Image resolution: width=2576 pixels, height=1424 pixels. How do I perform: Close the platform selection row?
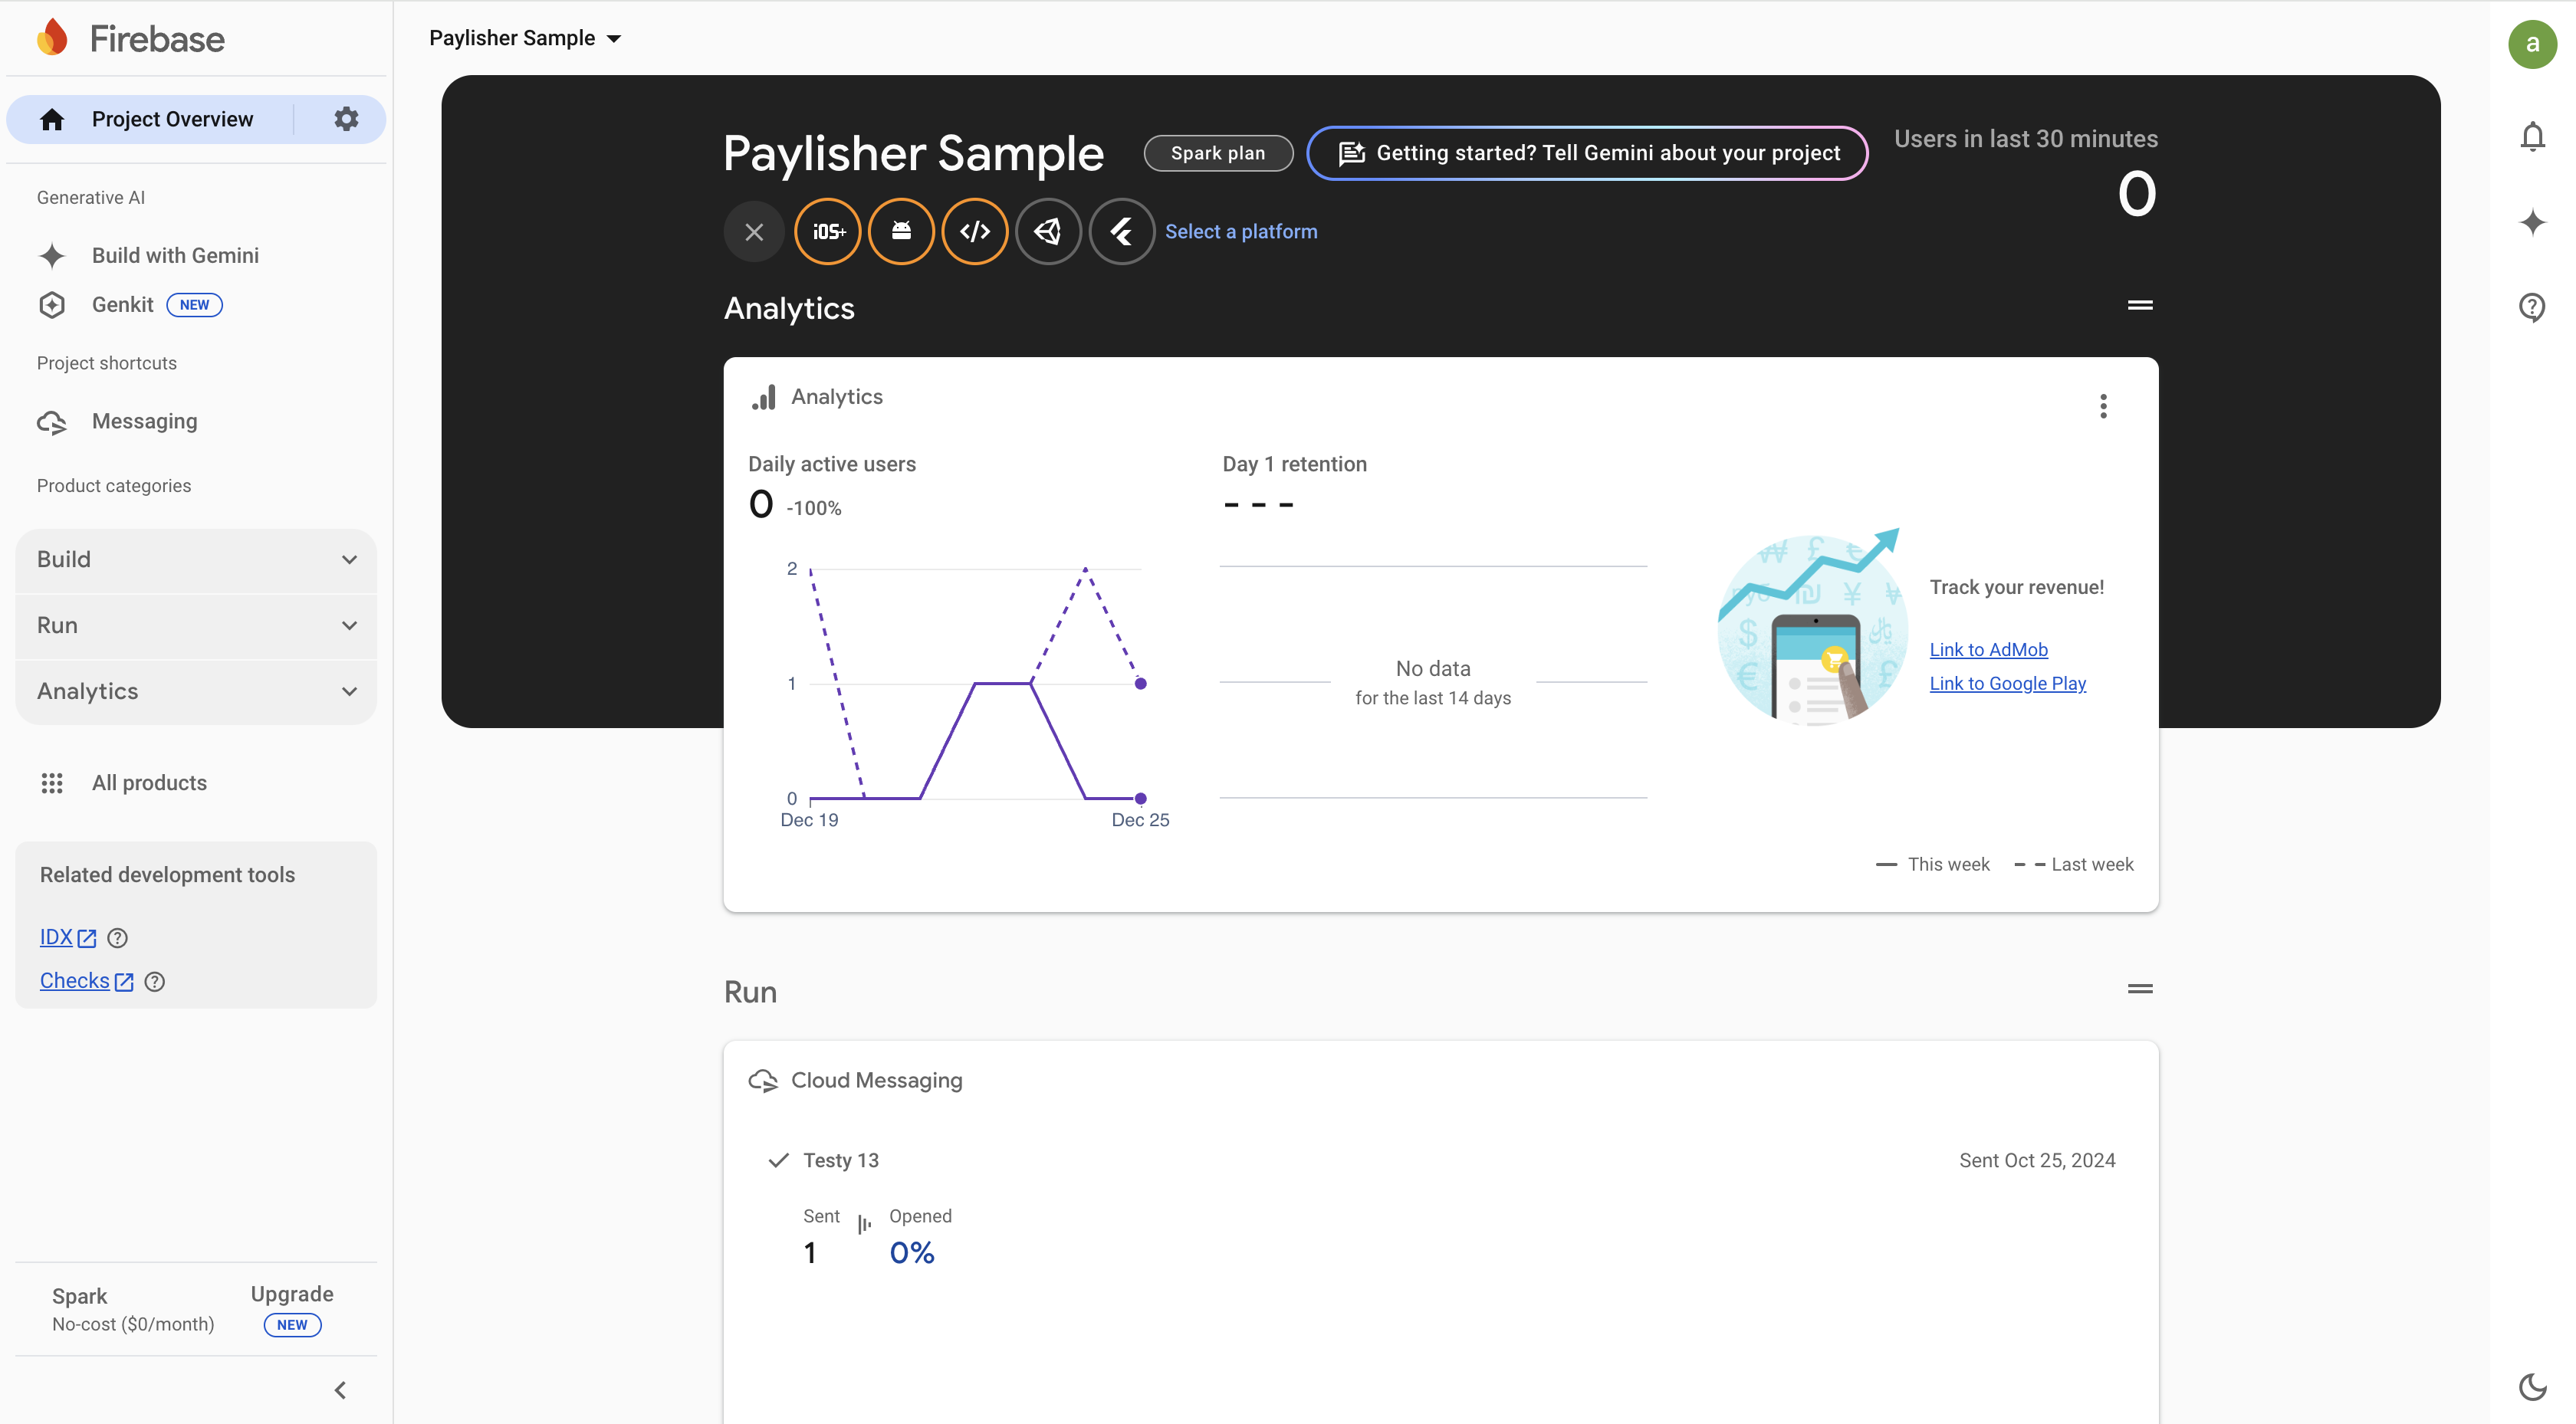[754, 232]
